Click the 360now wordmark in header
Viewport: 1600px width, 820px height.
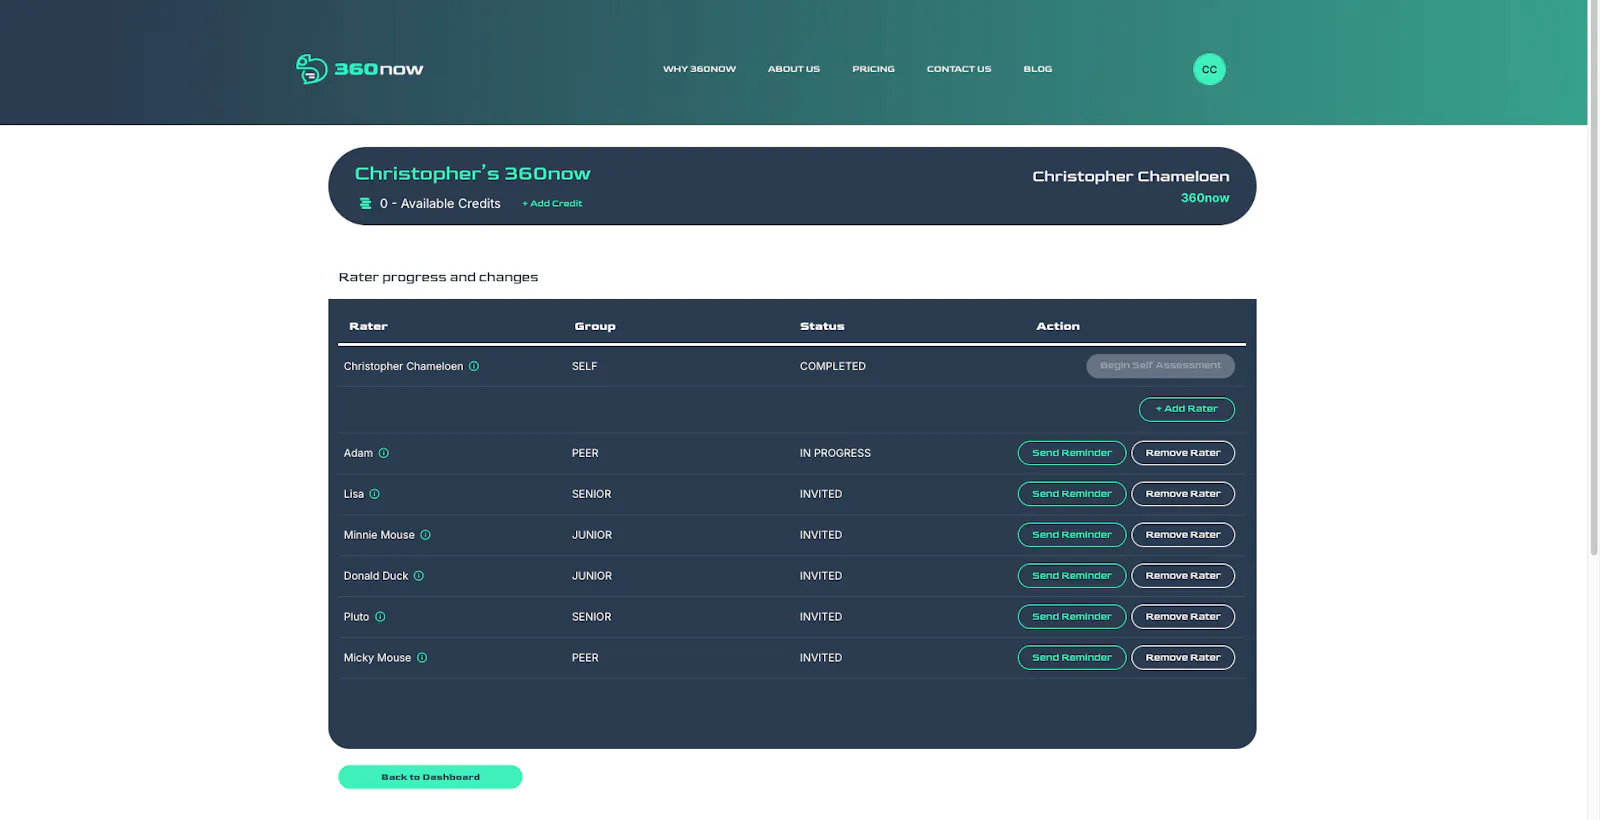click(379, 69)
